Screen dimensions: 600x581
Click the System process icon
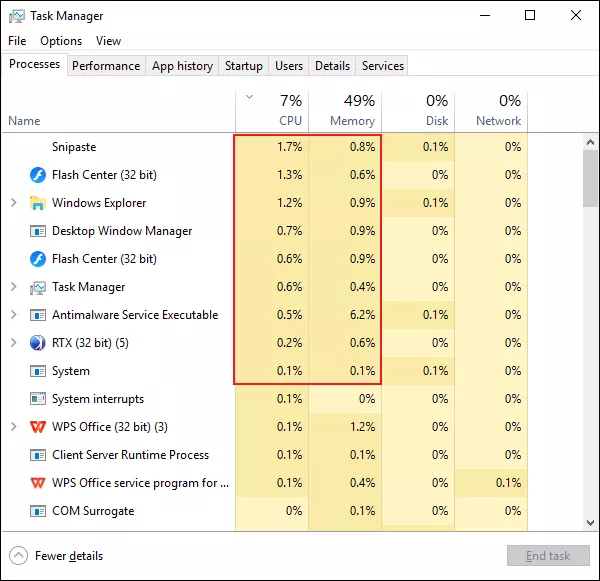38,371
